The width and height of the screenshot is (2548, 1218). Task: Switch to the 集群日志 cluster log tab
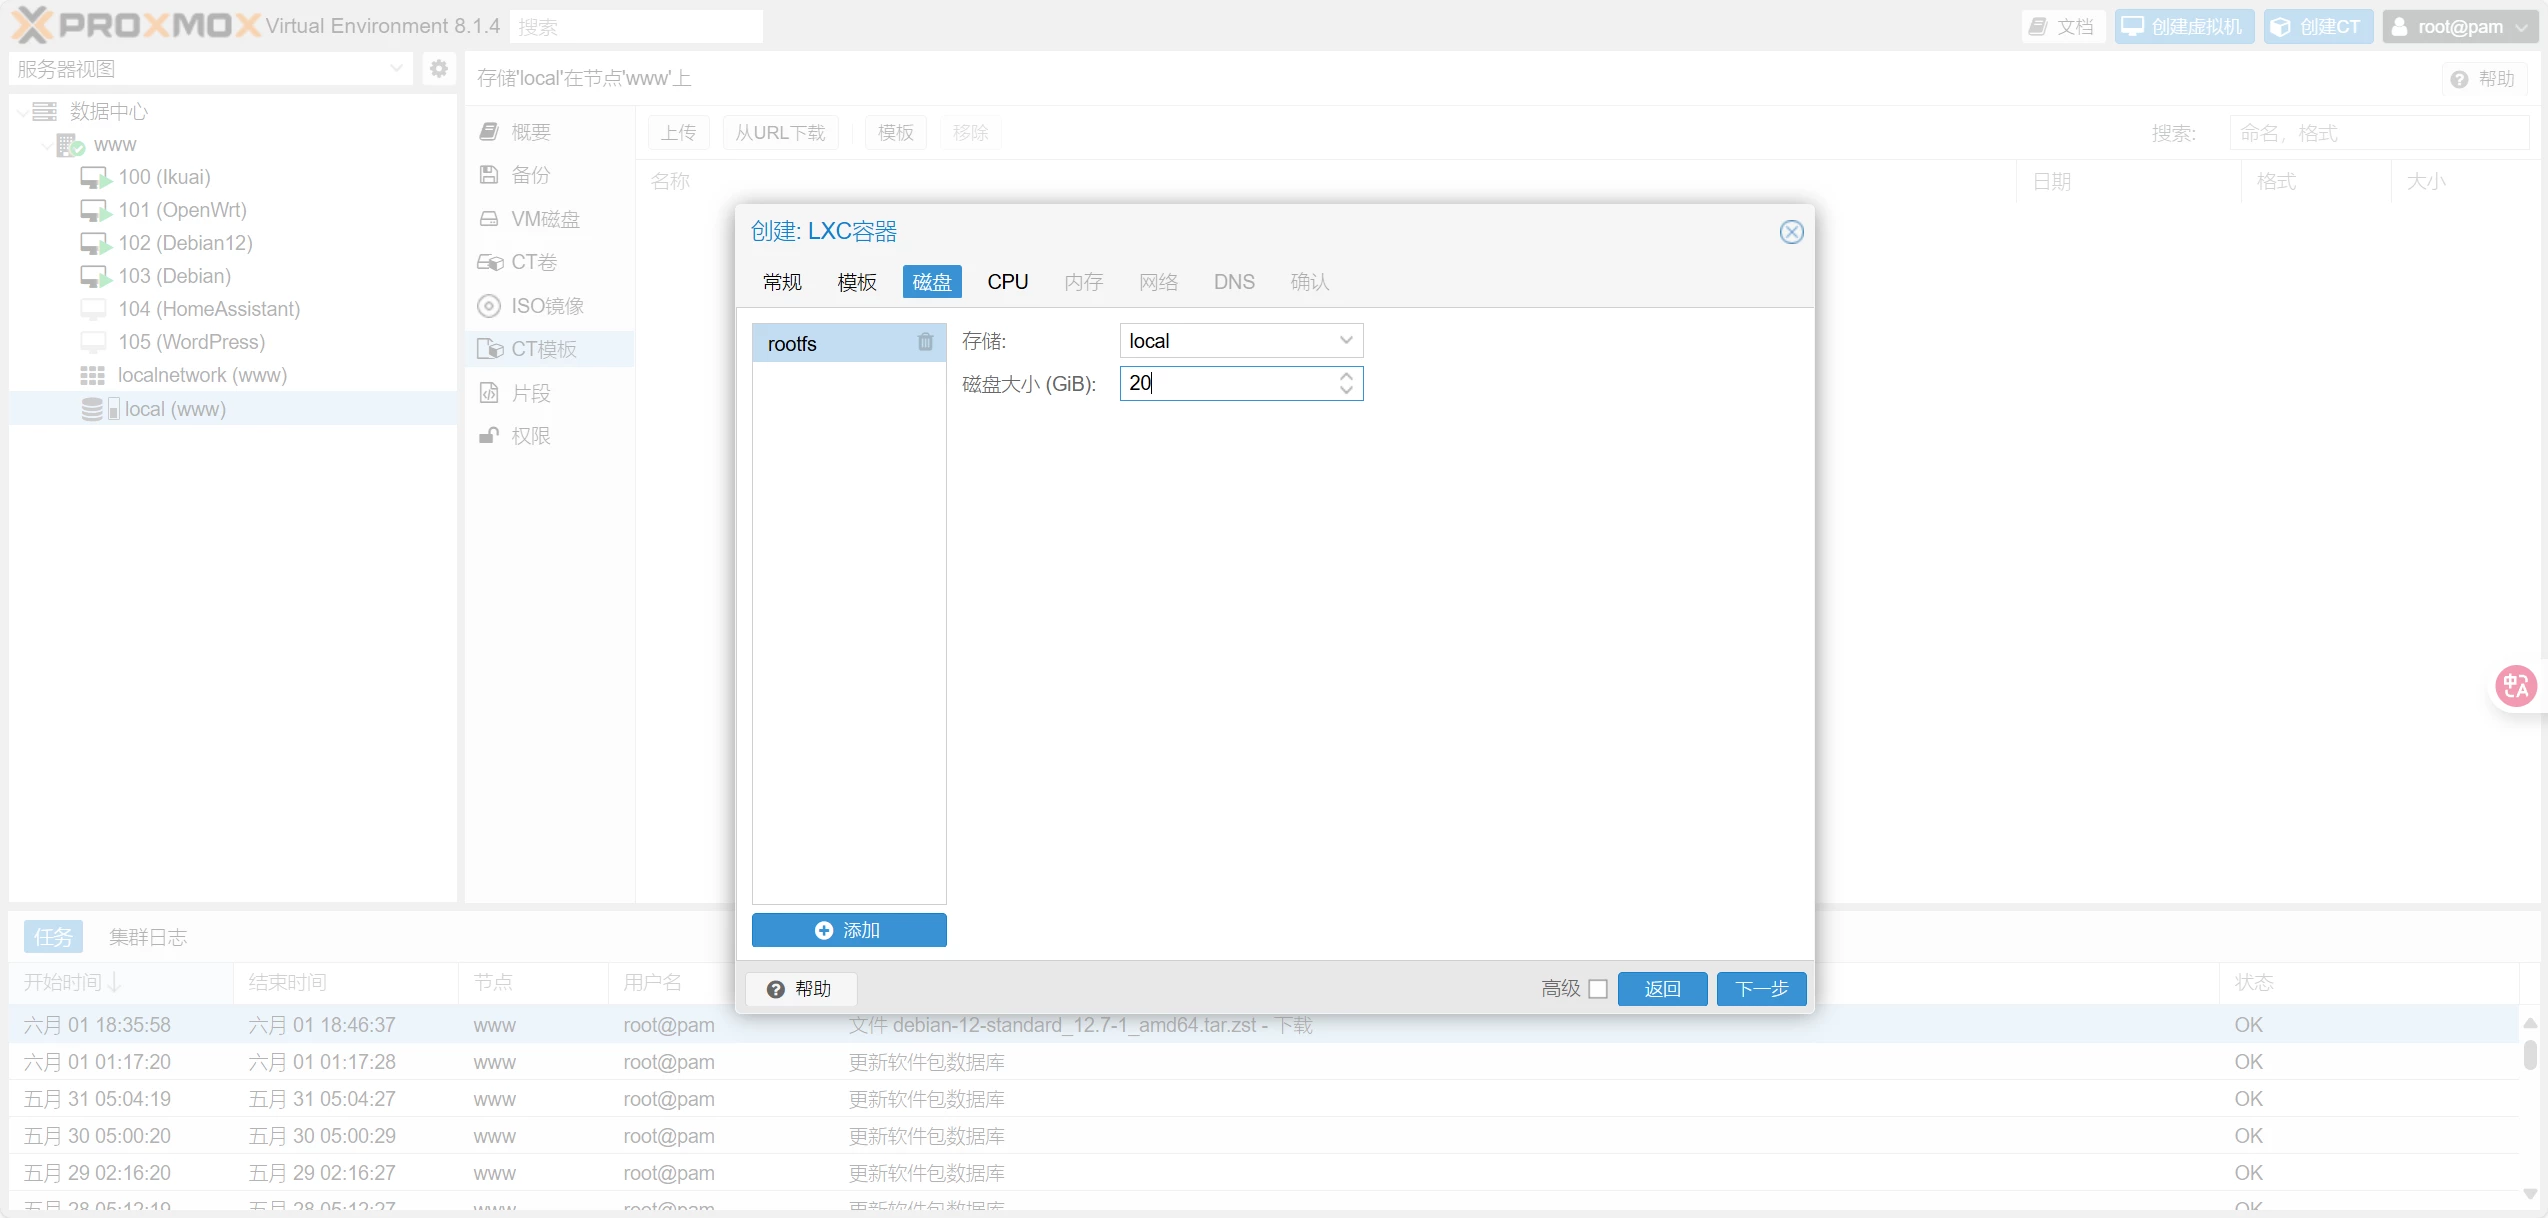click(x=148, y=937)
